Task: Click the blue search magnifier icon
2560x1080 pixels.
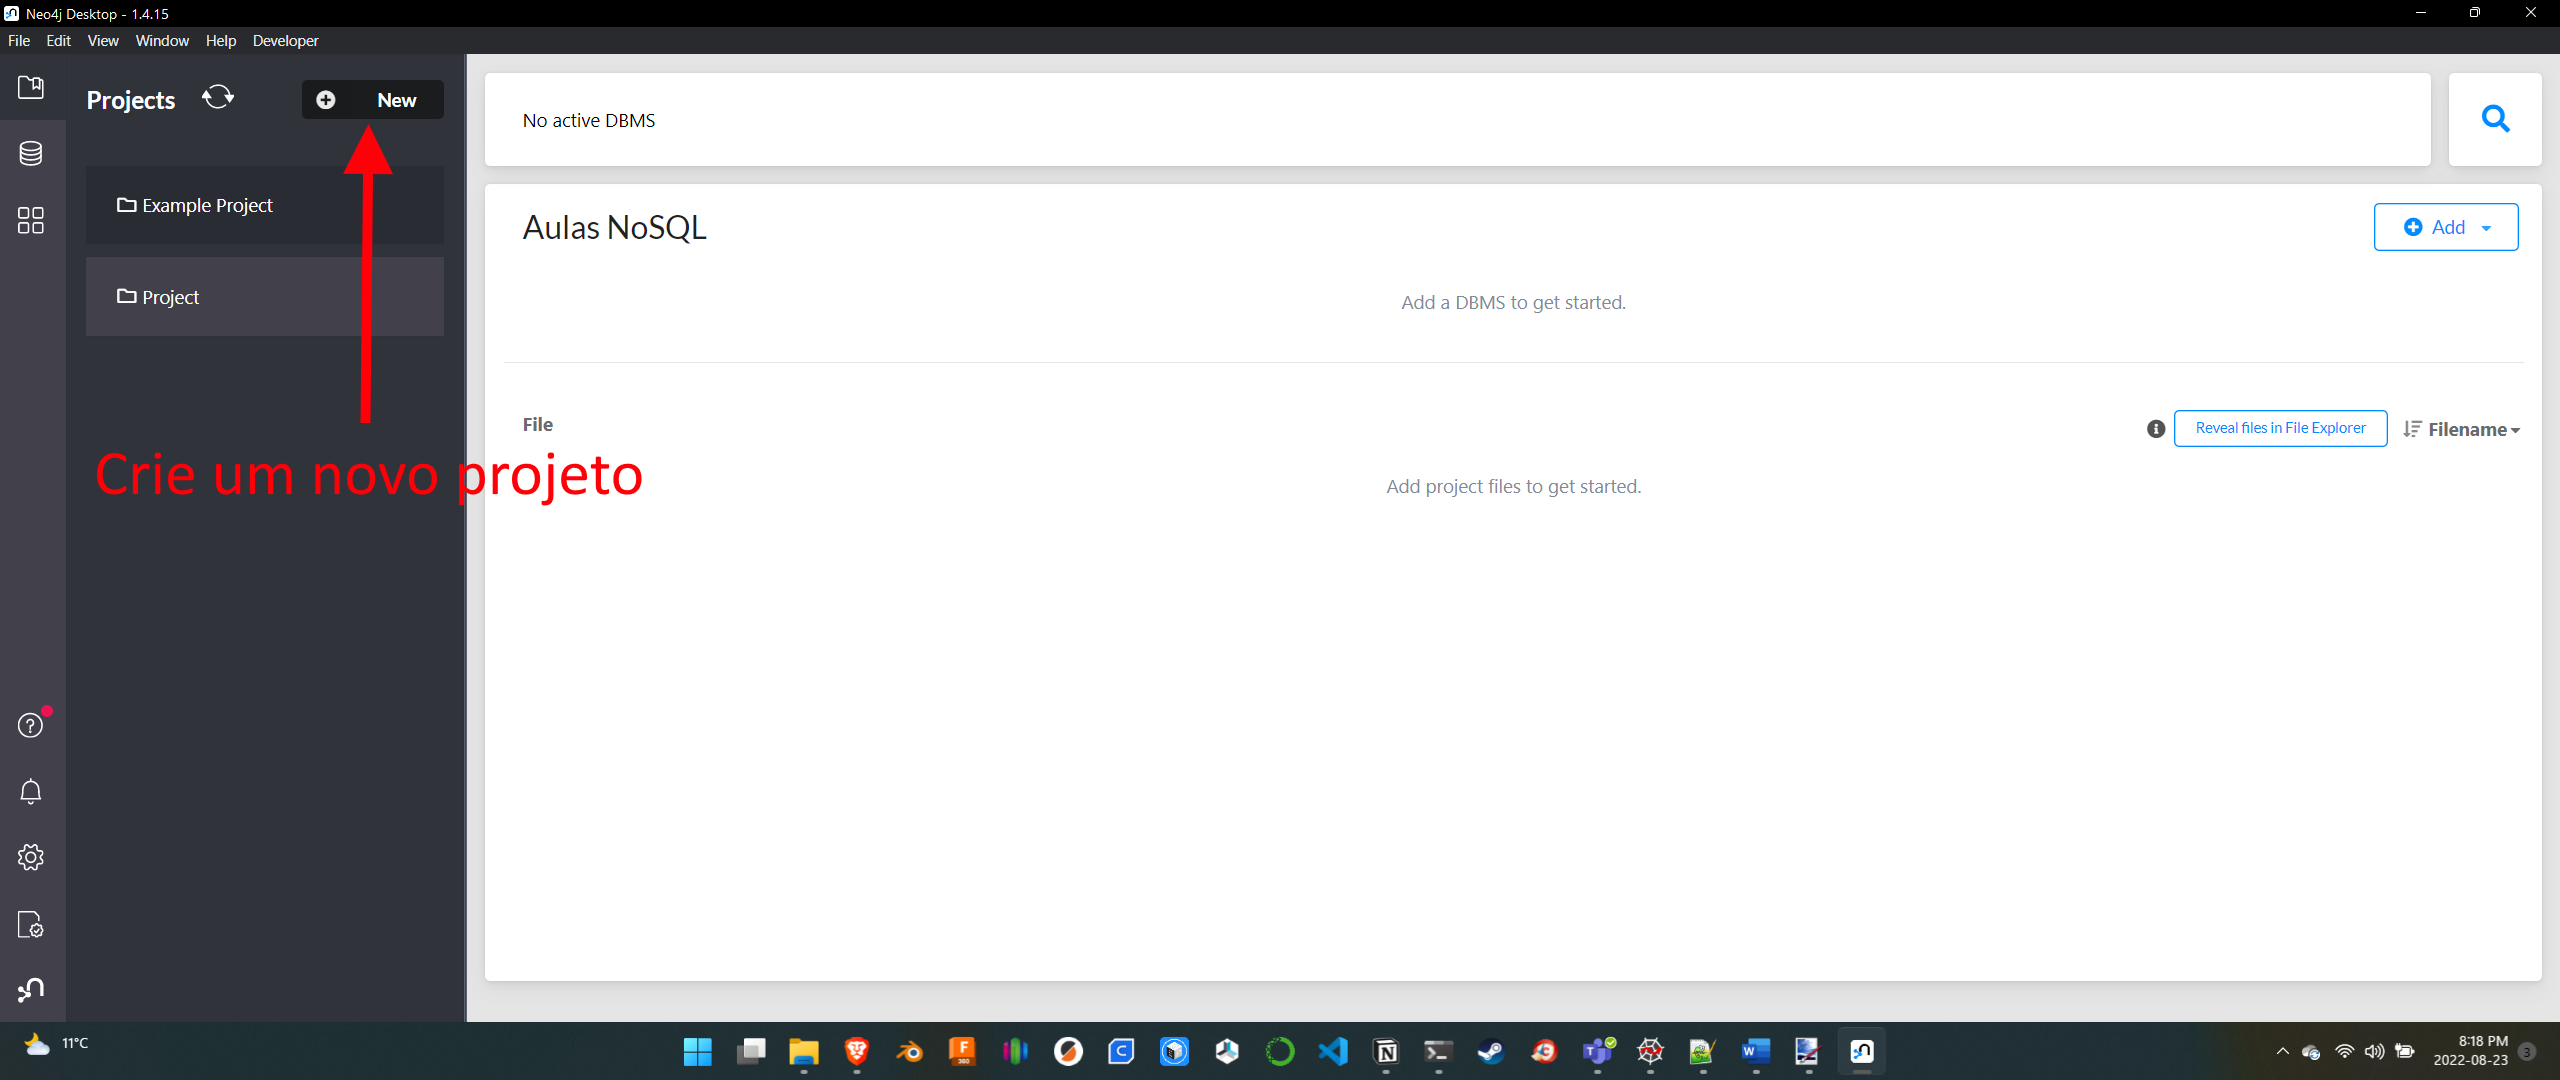Action: tap(2495, 120)
